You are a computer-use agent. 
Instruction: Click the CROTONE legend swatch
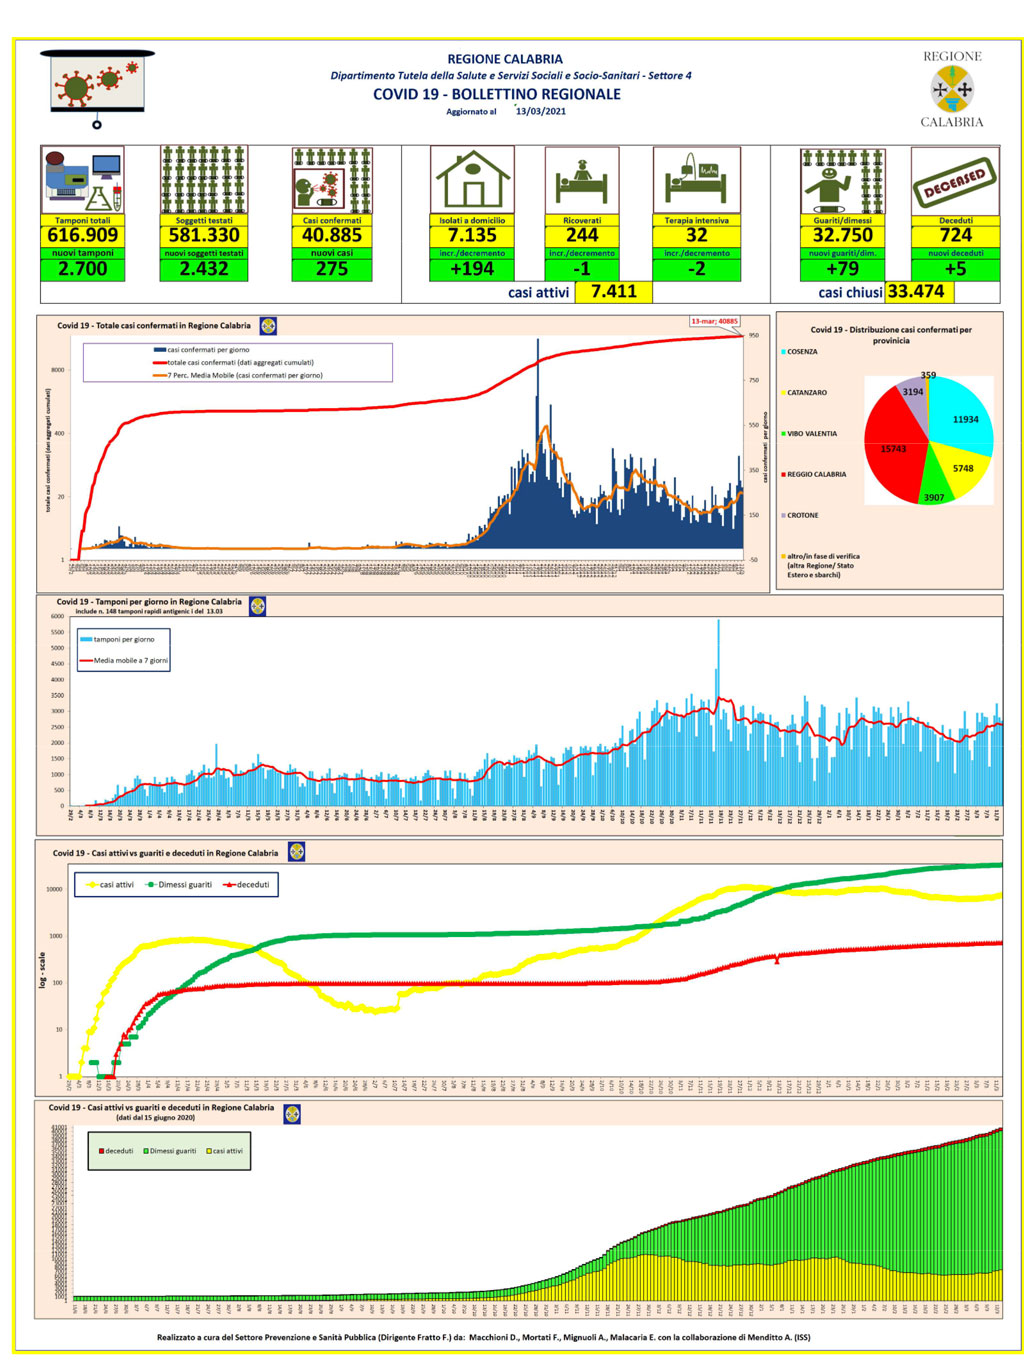click(x=783, y=516)
